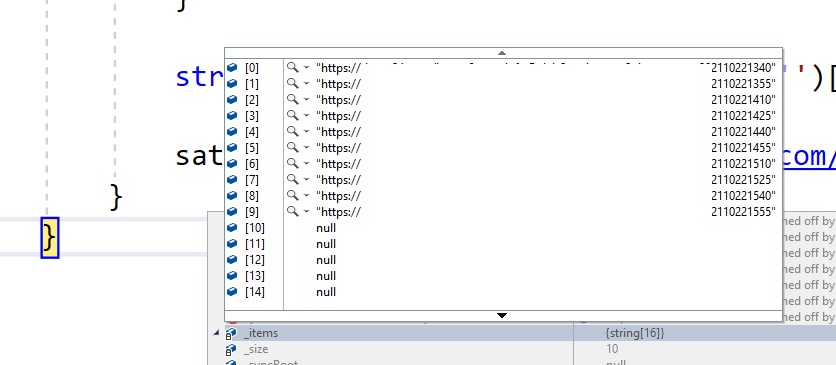
Task: Open text visualizer magnifier for item [5]
Action: (x=292, y=147)
